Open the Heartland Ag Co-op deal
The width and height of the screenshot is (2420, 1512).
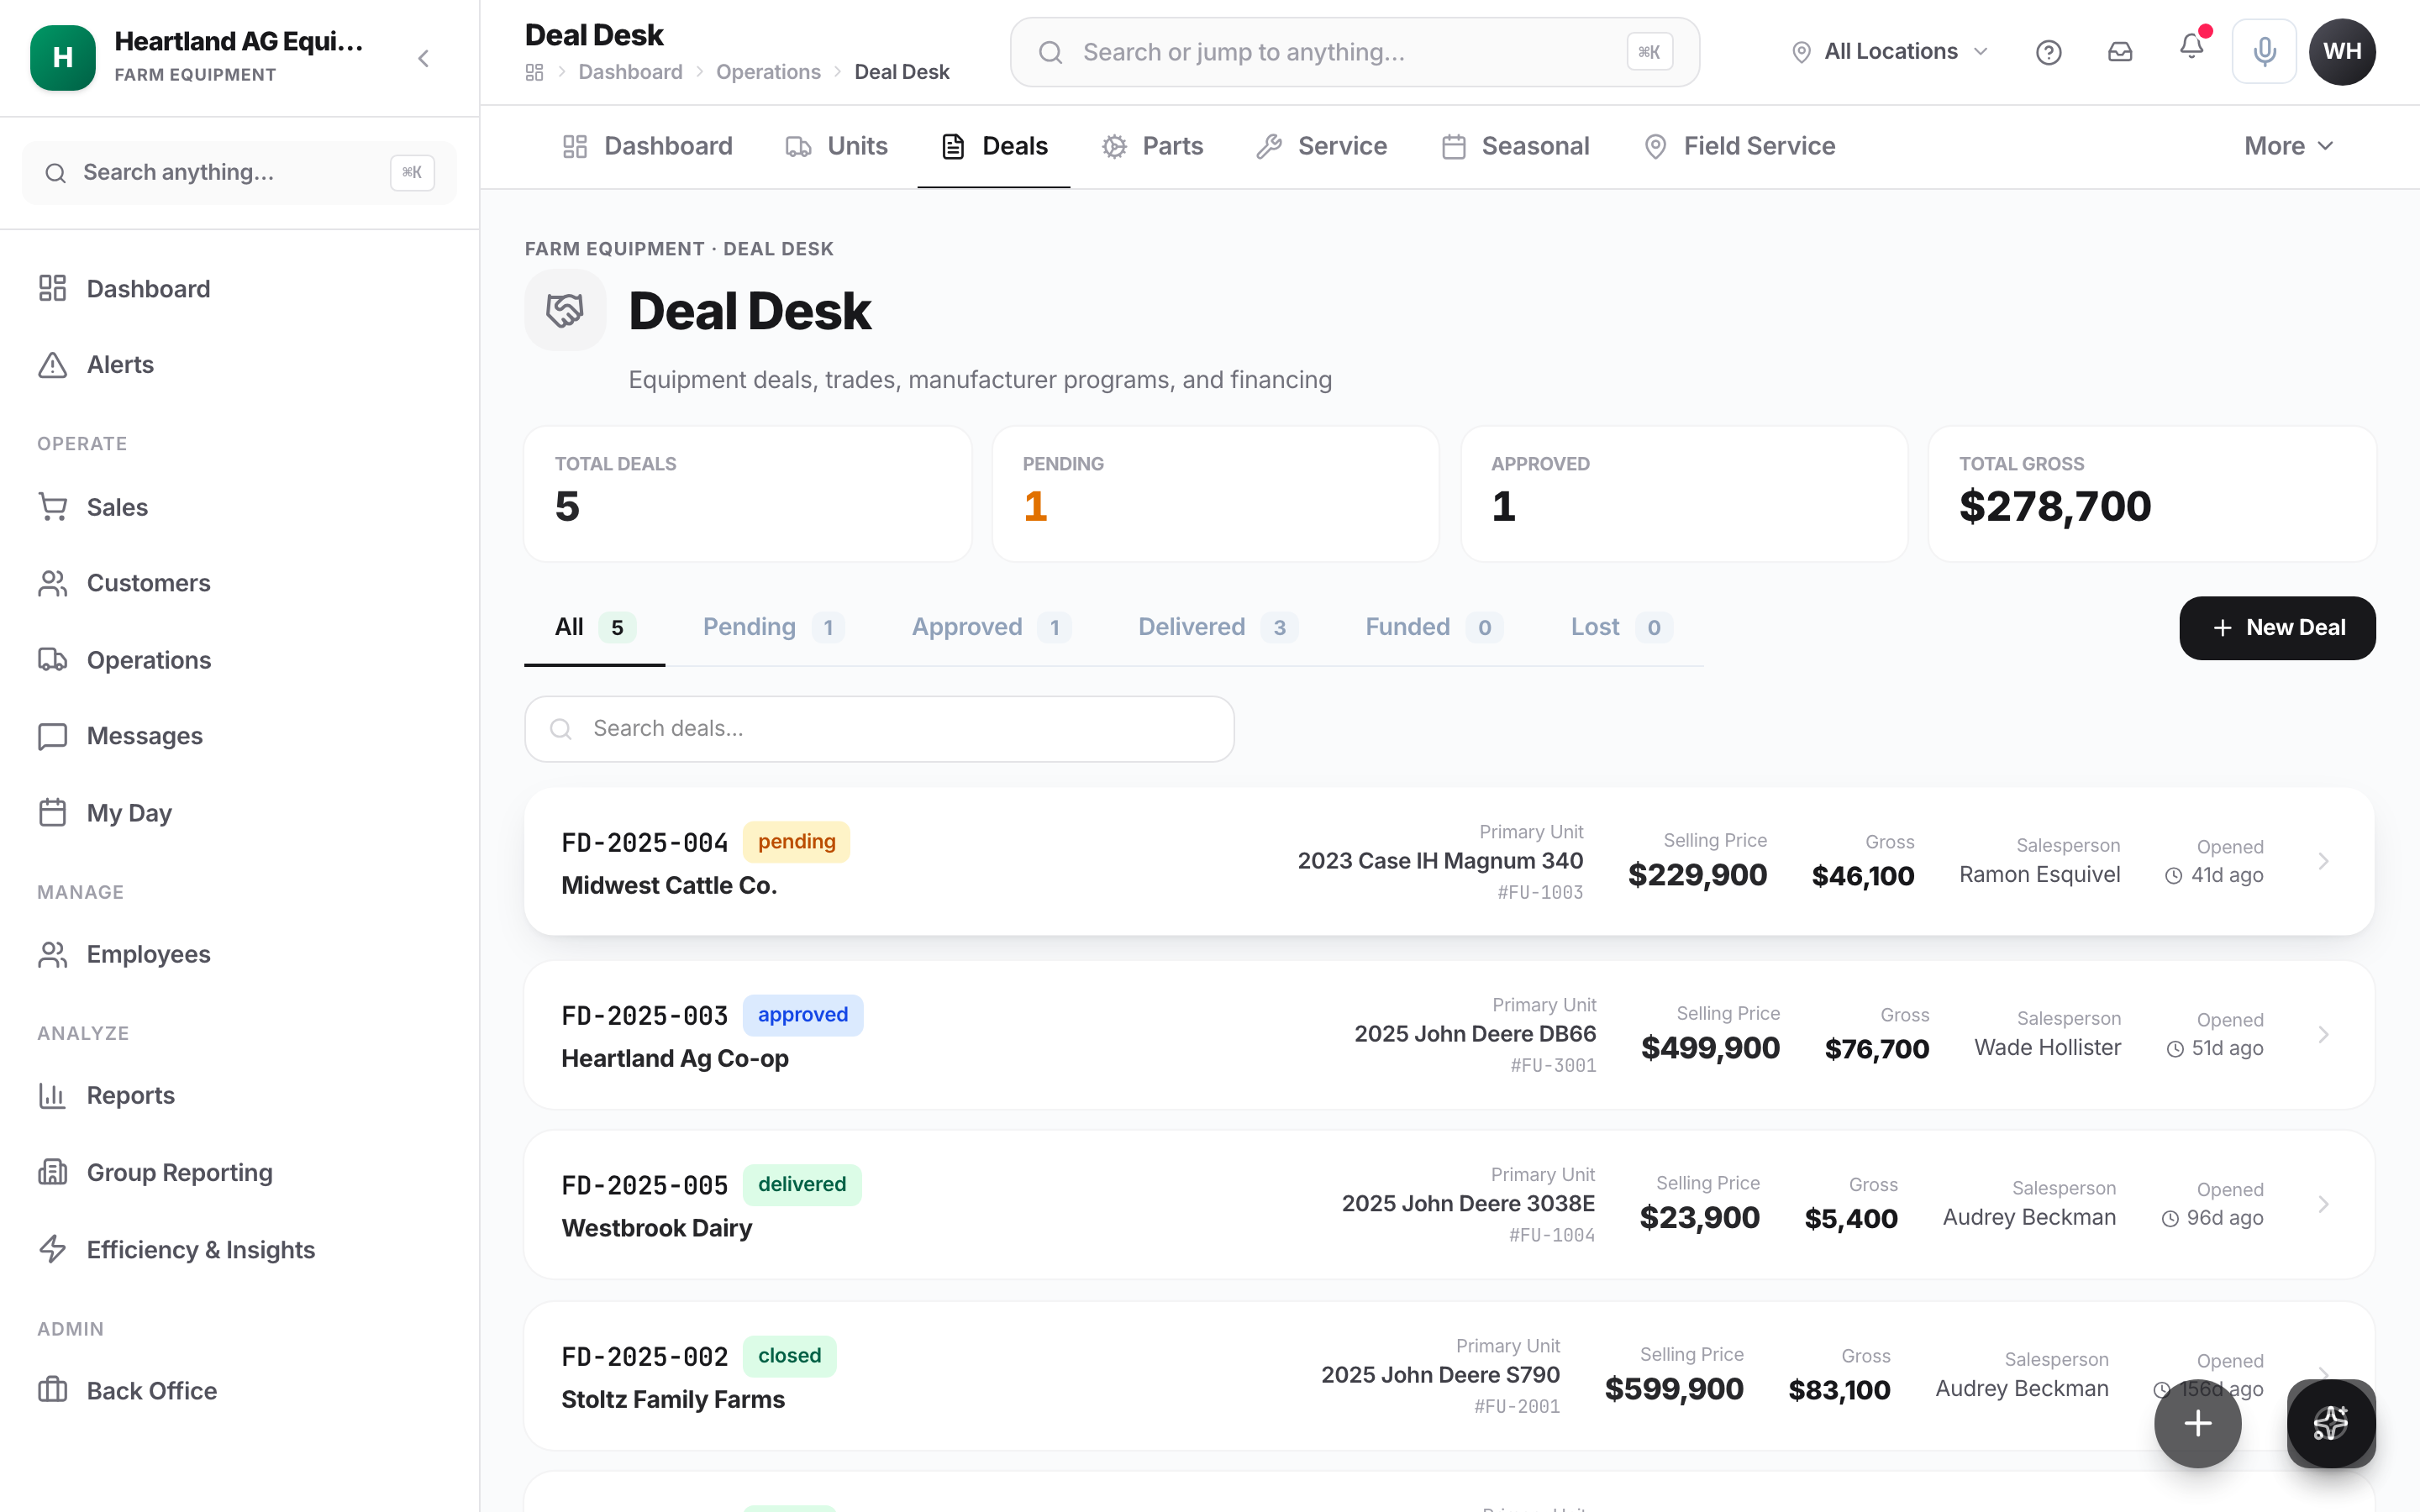1449,1035
